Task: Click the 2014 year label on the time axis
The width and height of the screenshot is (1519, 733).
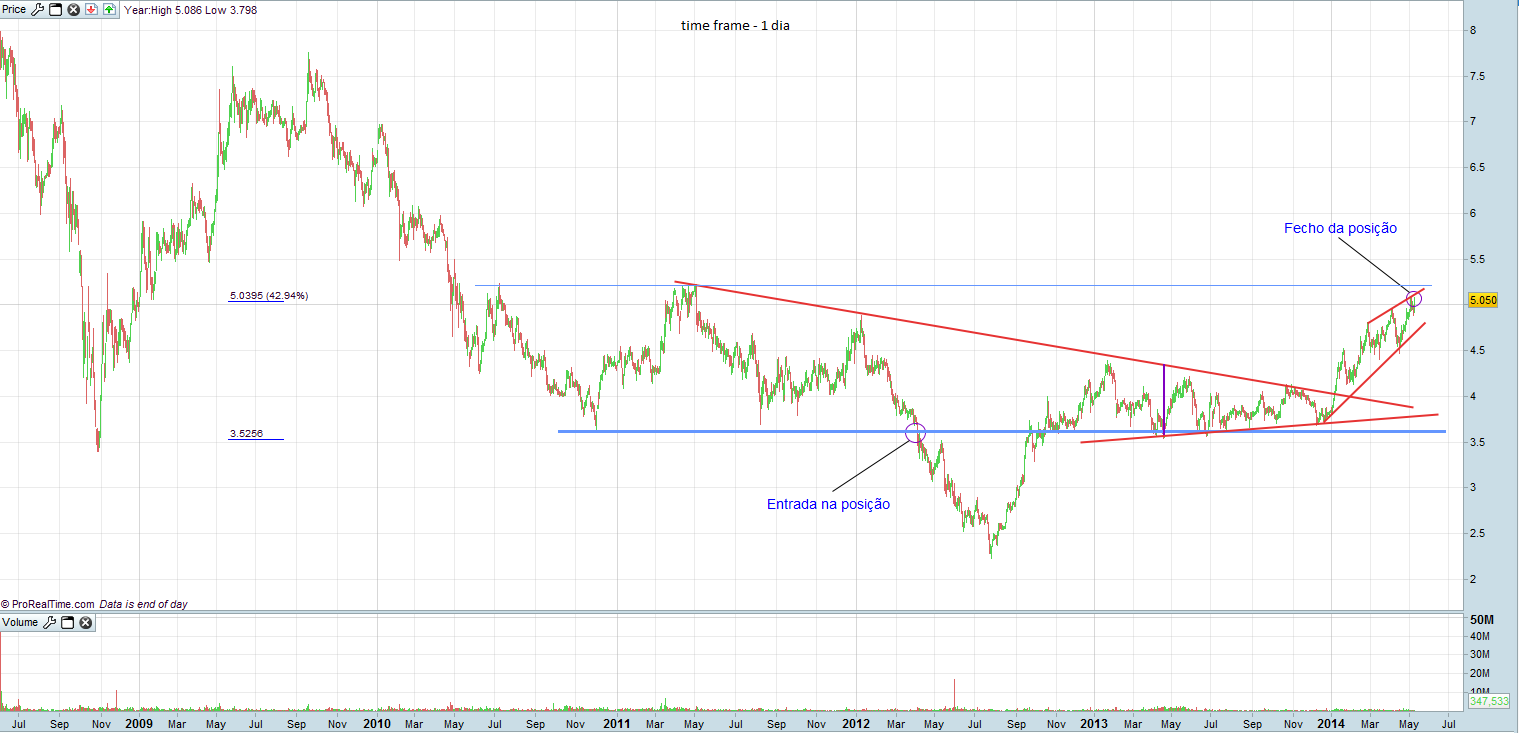Action: point(1331,722)
